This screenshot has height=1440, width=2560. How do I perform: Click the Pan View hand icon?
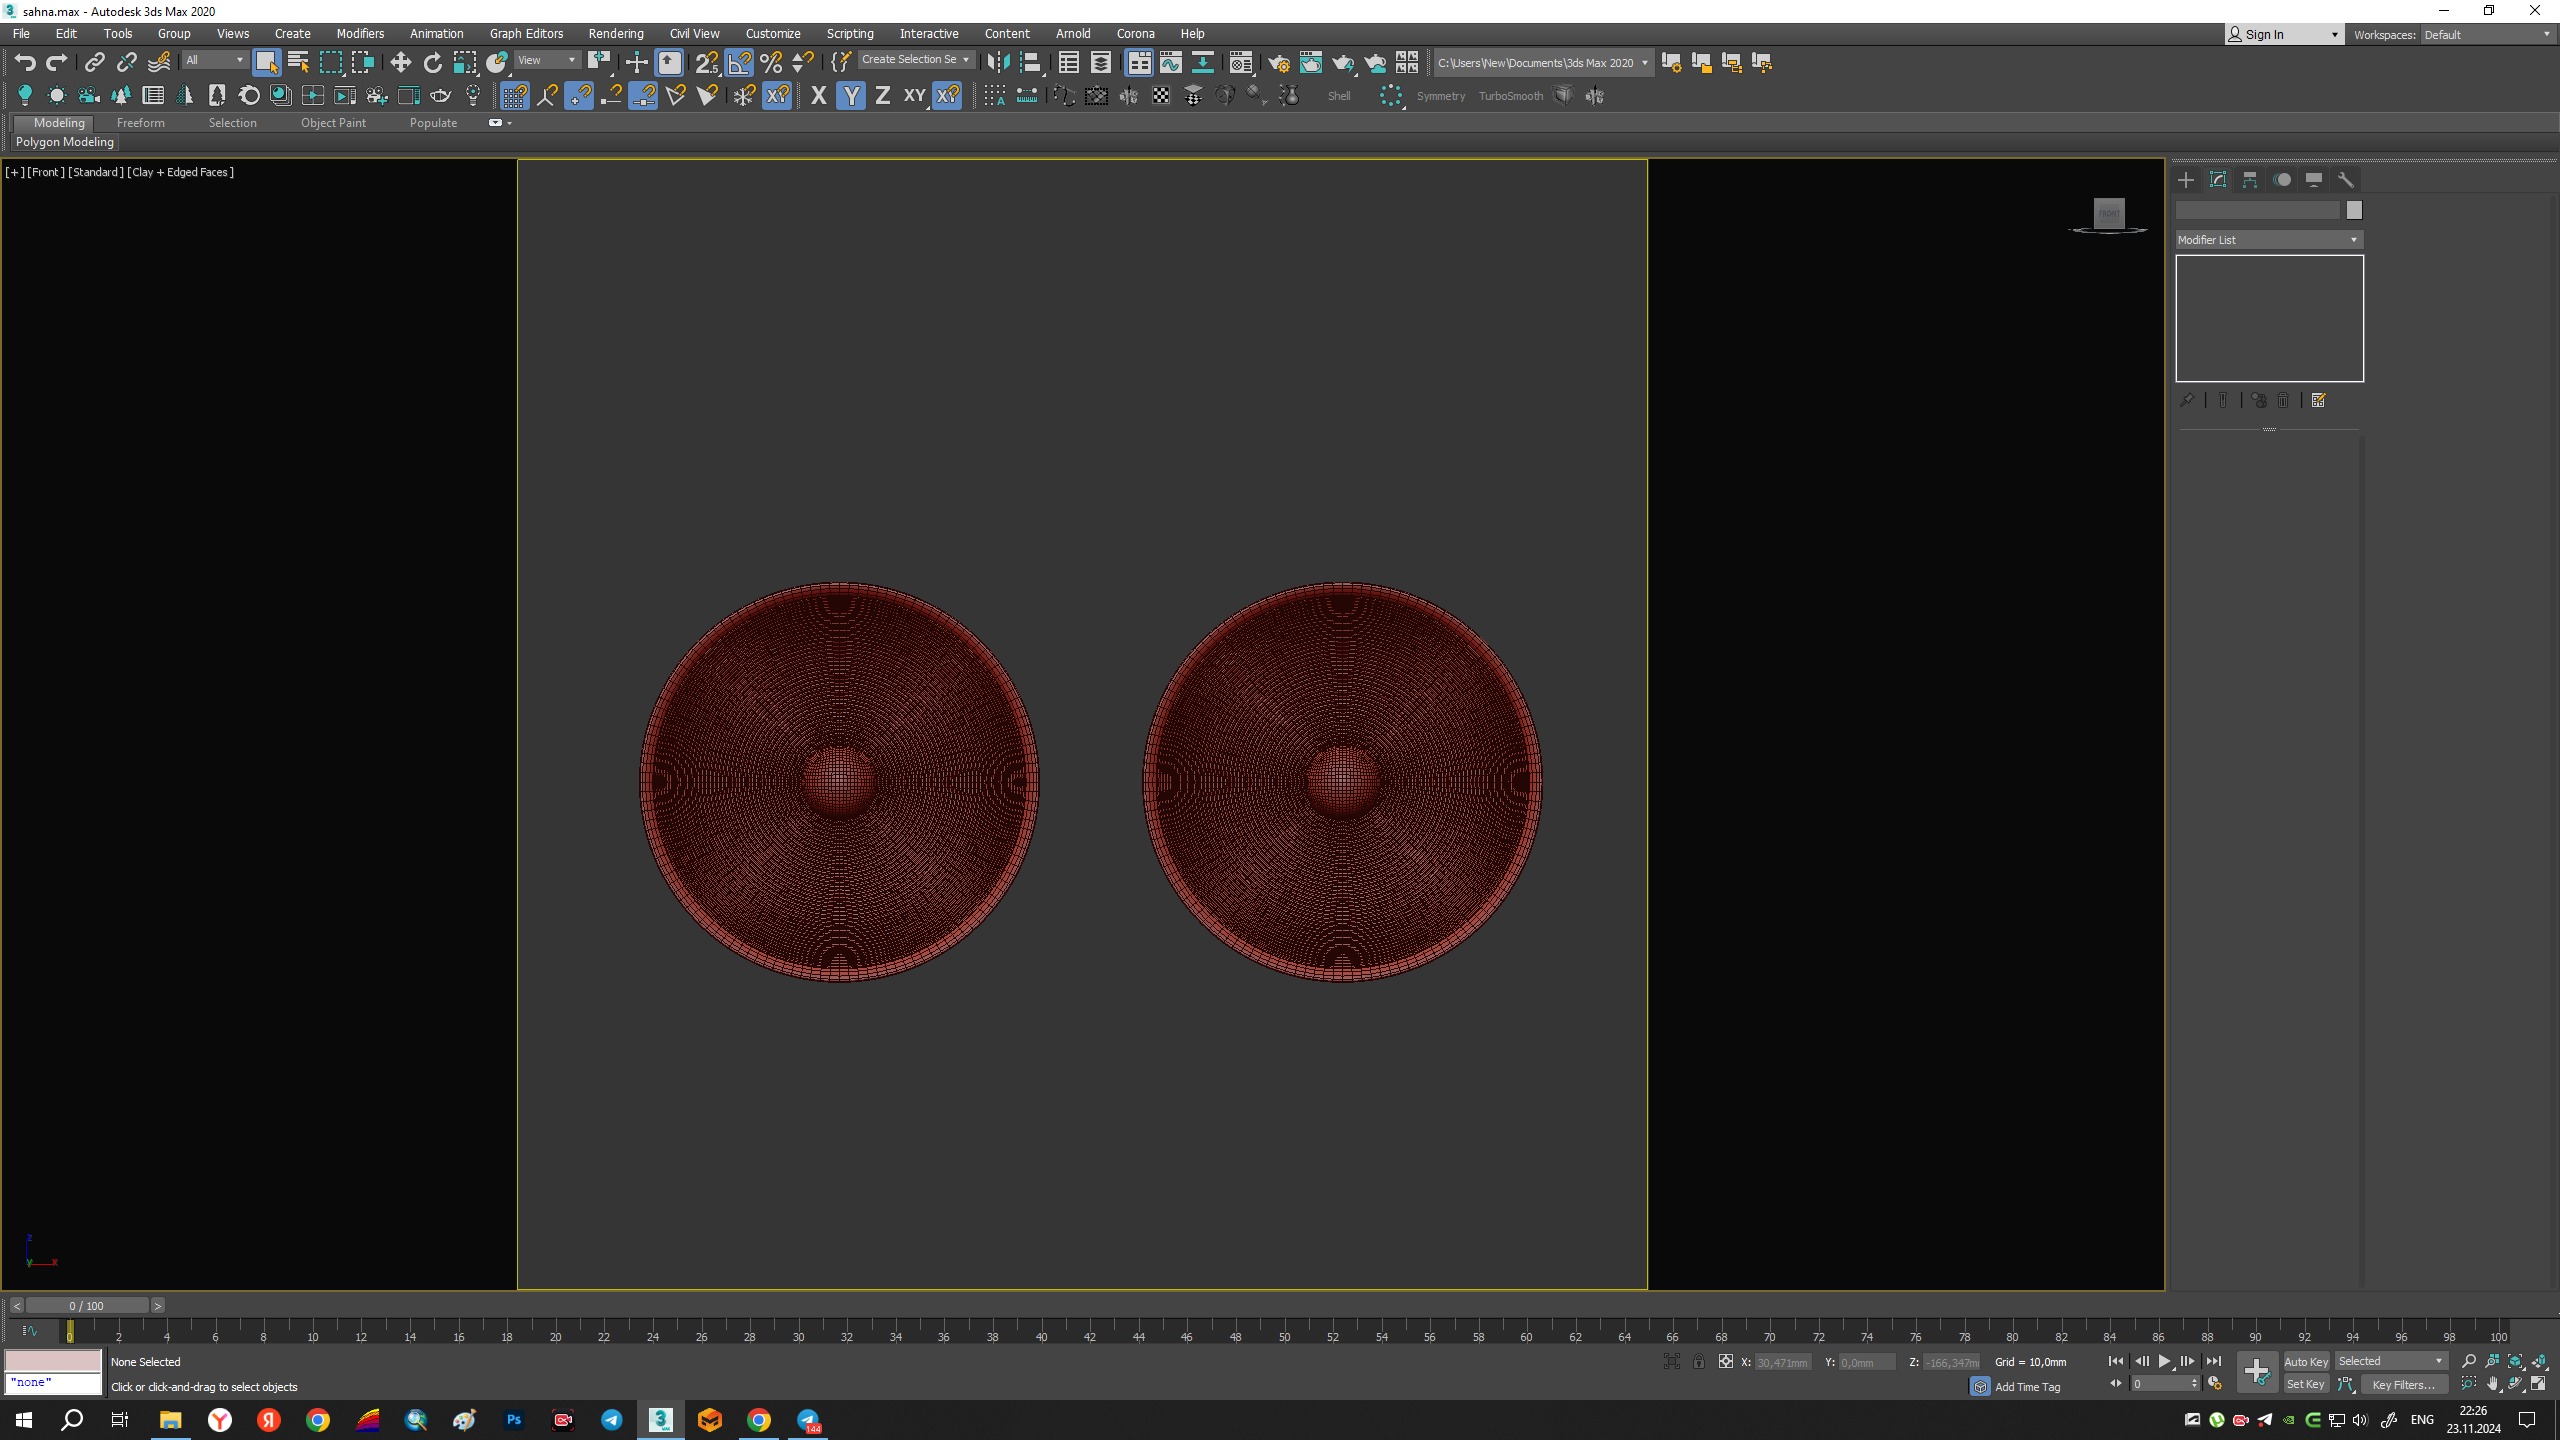(x=2493, y=1385)
